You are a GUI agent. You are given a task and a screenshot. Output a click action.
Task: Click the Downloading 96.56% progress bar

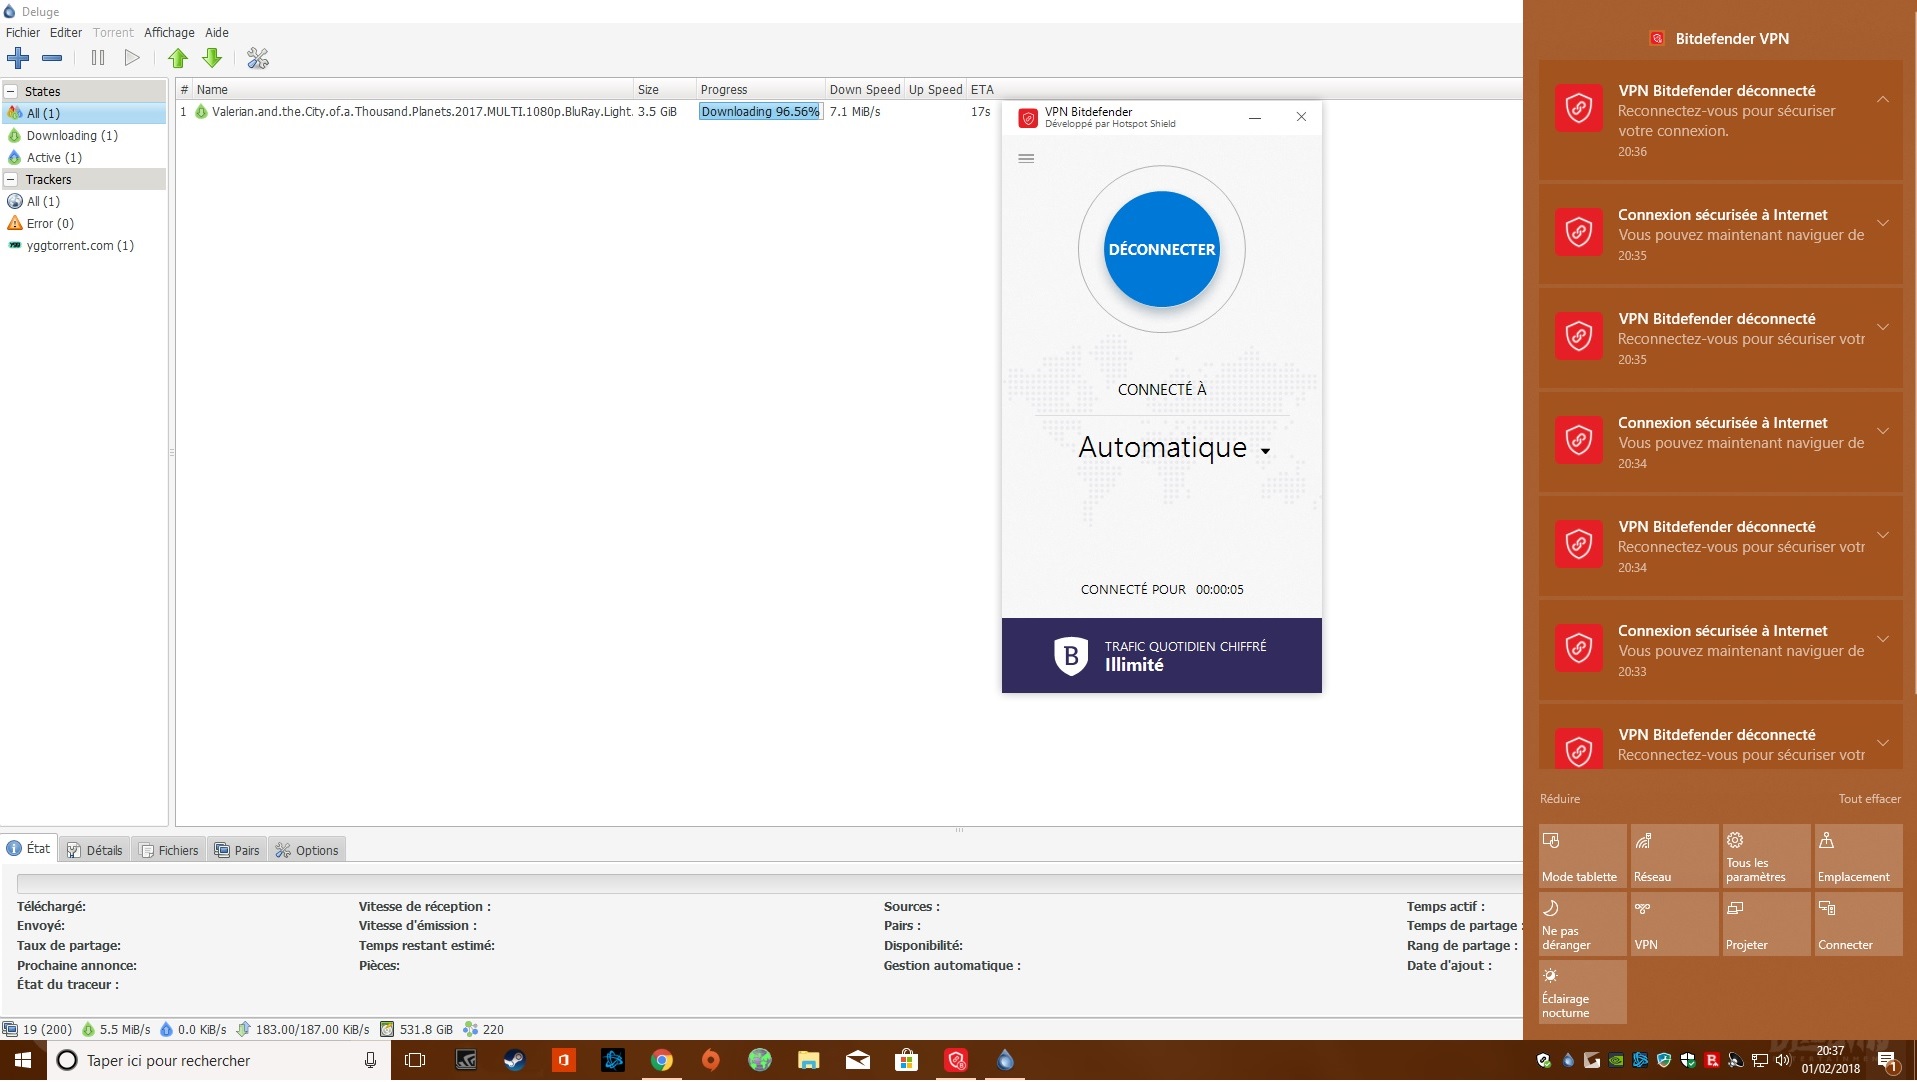click(760, 112)
